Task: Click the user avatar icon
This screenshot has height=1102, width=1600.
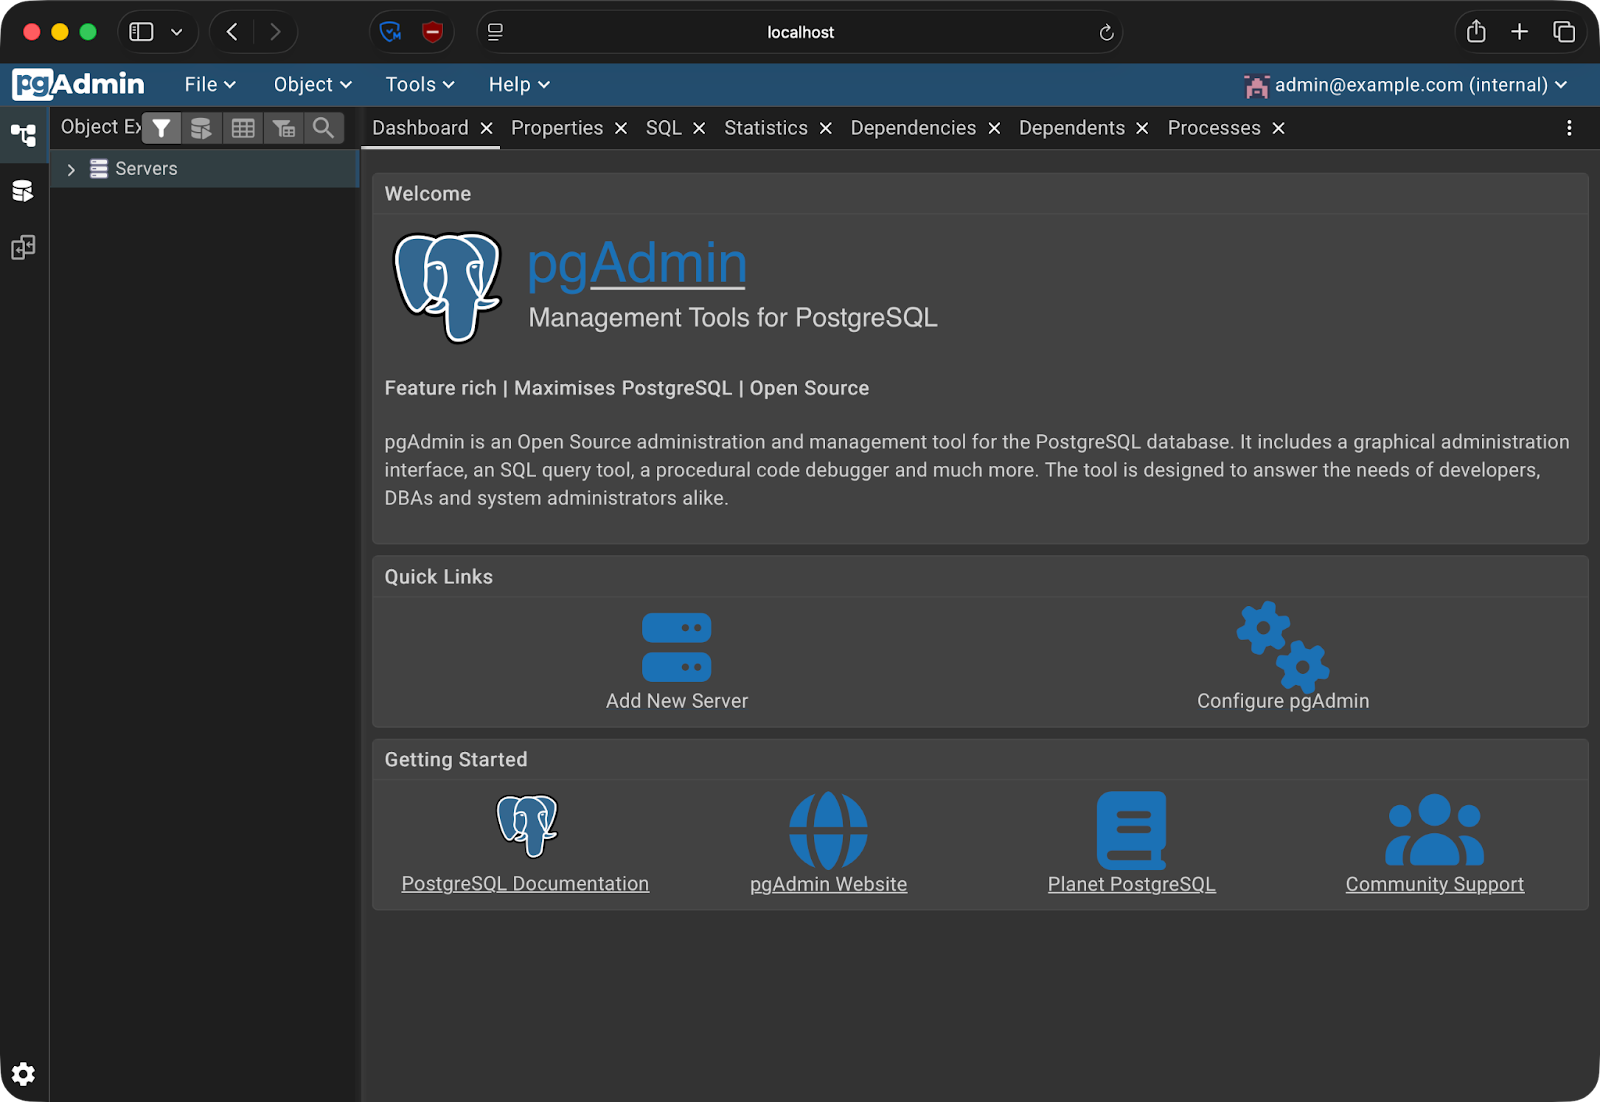Action: (x=1256, y=86)
